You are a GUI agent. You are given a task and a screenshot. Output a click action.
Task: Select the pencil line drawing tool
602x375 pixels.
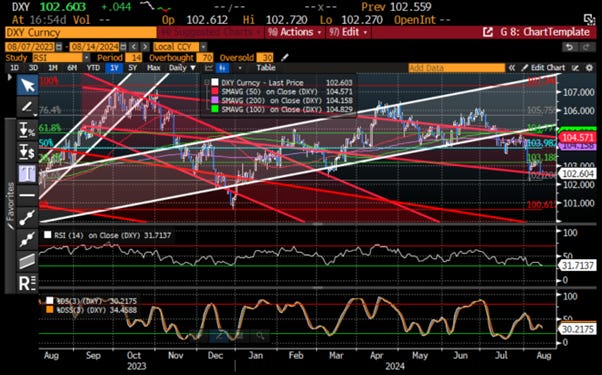coord(27,107)
